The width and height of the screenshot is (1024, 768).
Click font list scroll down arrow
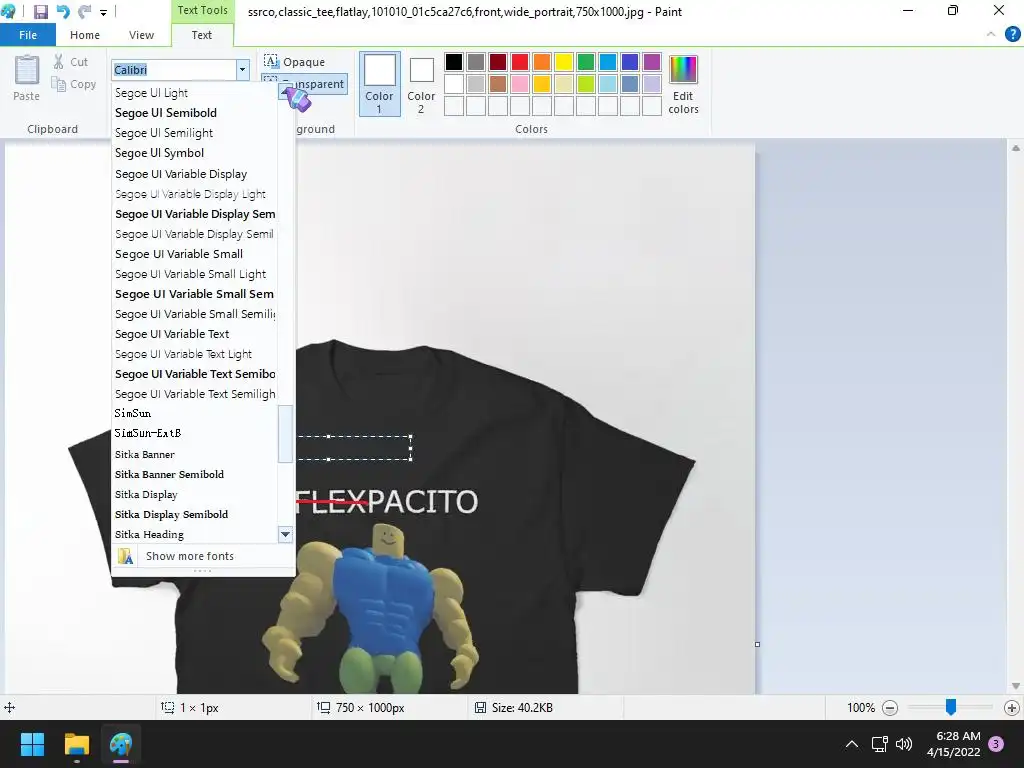point(285,534)
